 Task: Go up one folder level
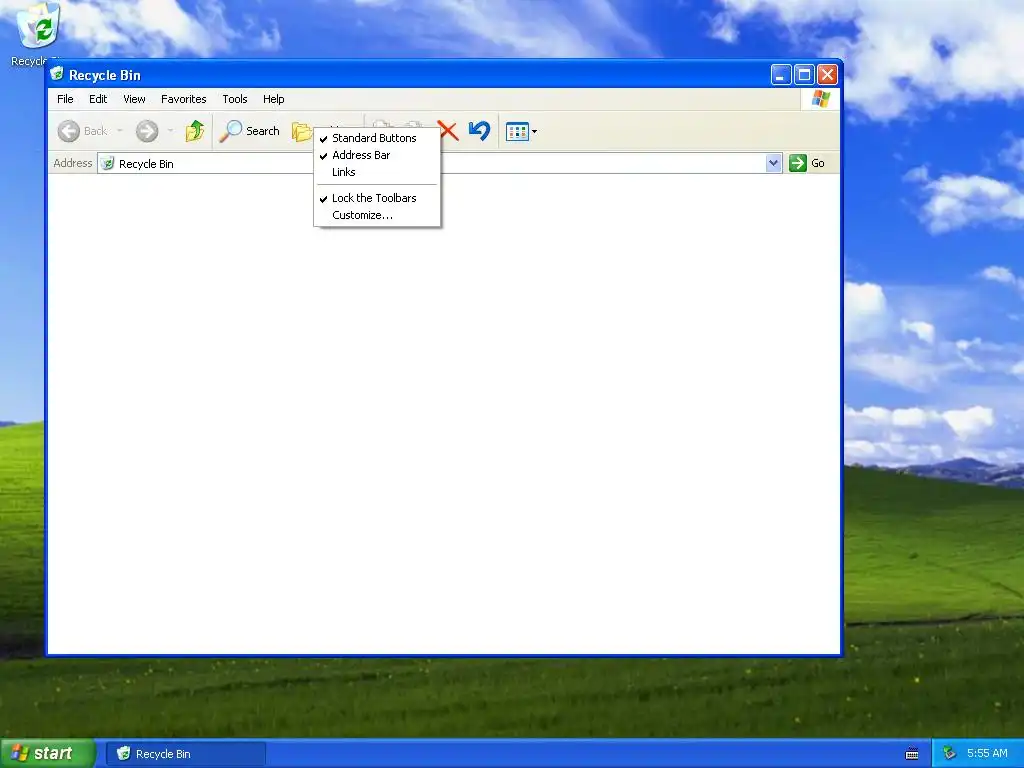point(195,131)
